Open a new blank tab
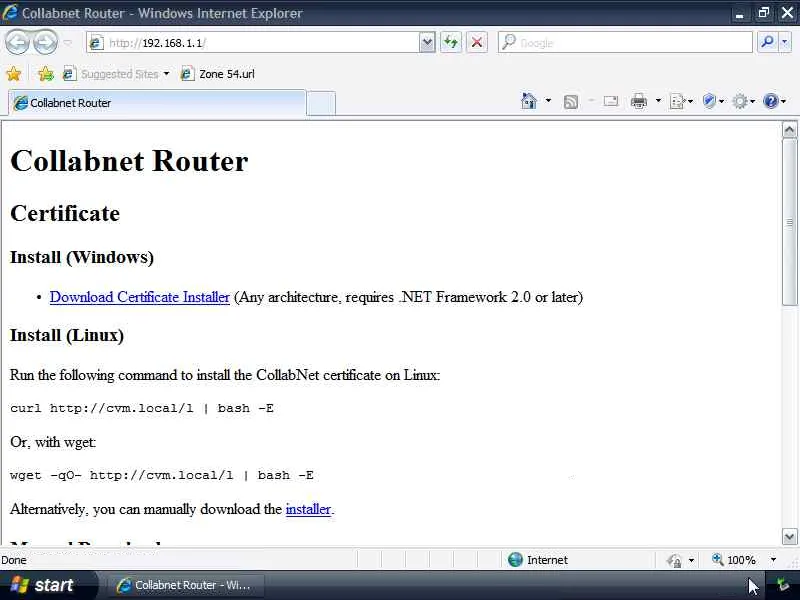Viewport: 800px width, 600px height. 321,104
